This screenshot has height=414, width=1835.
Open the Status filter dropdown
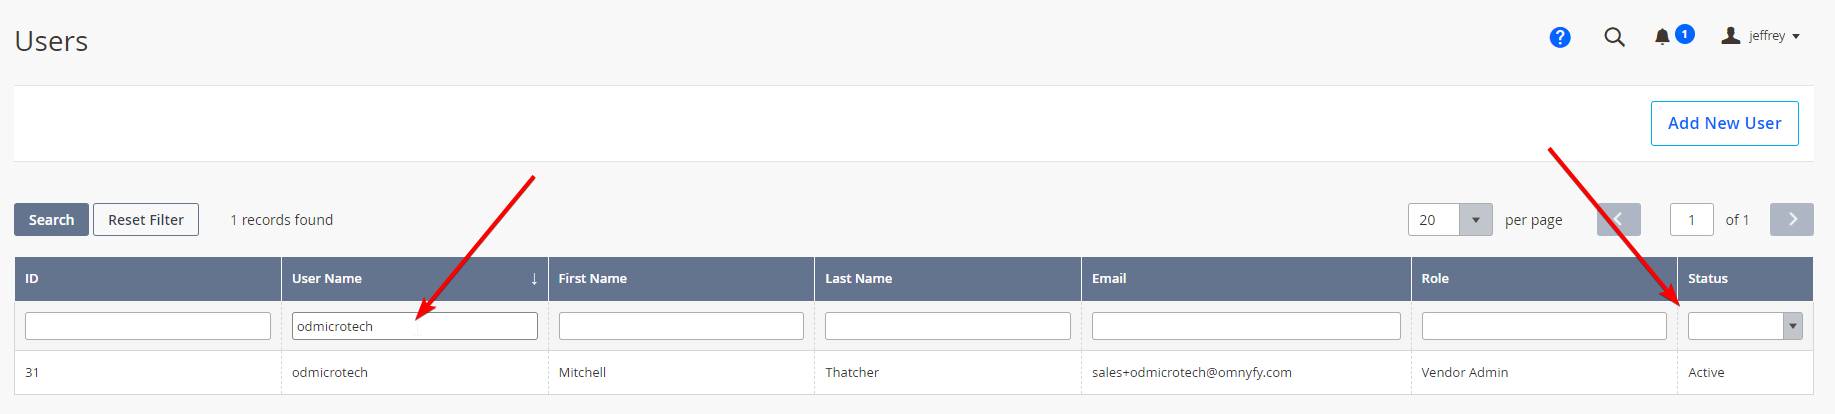click(1745, 326)
